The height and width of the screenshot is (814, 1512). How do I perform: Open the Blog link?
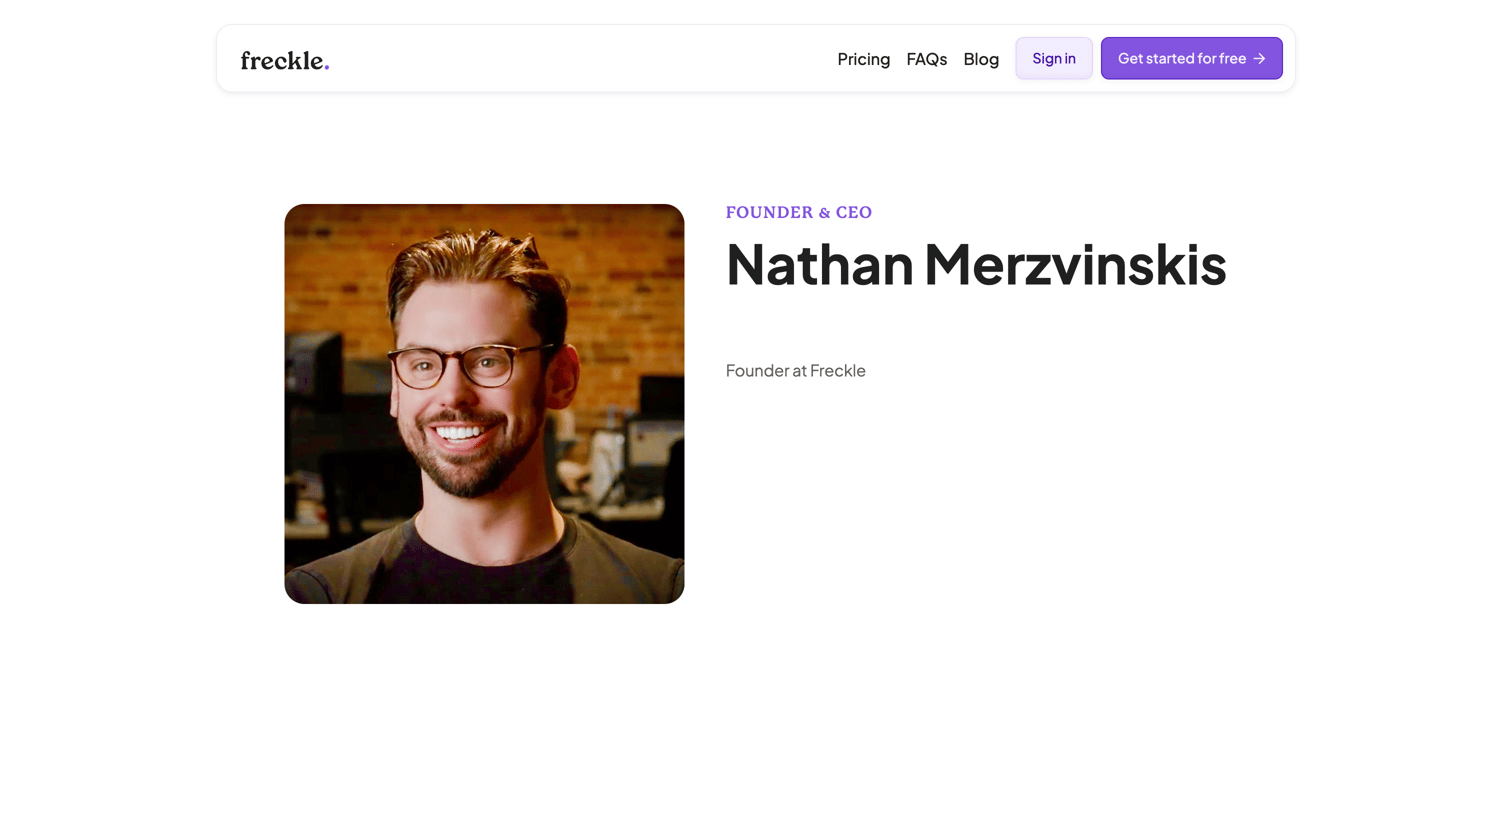point(981,59)
